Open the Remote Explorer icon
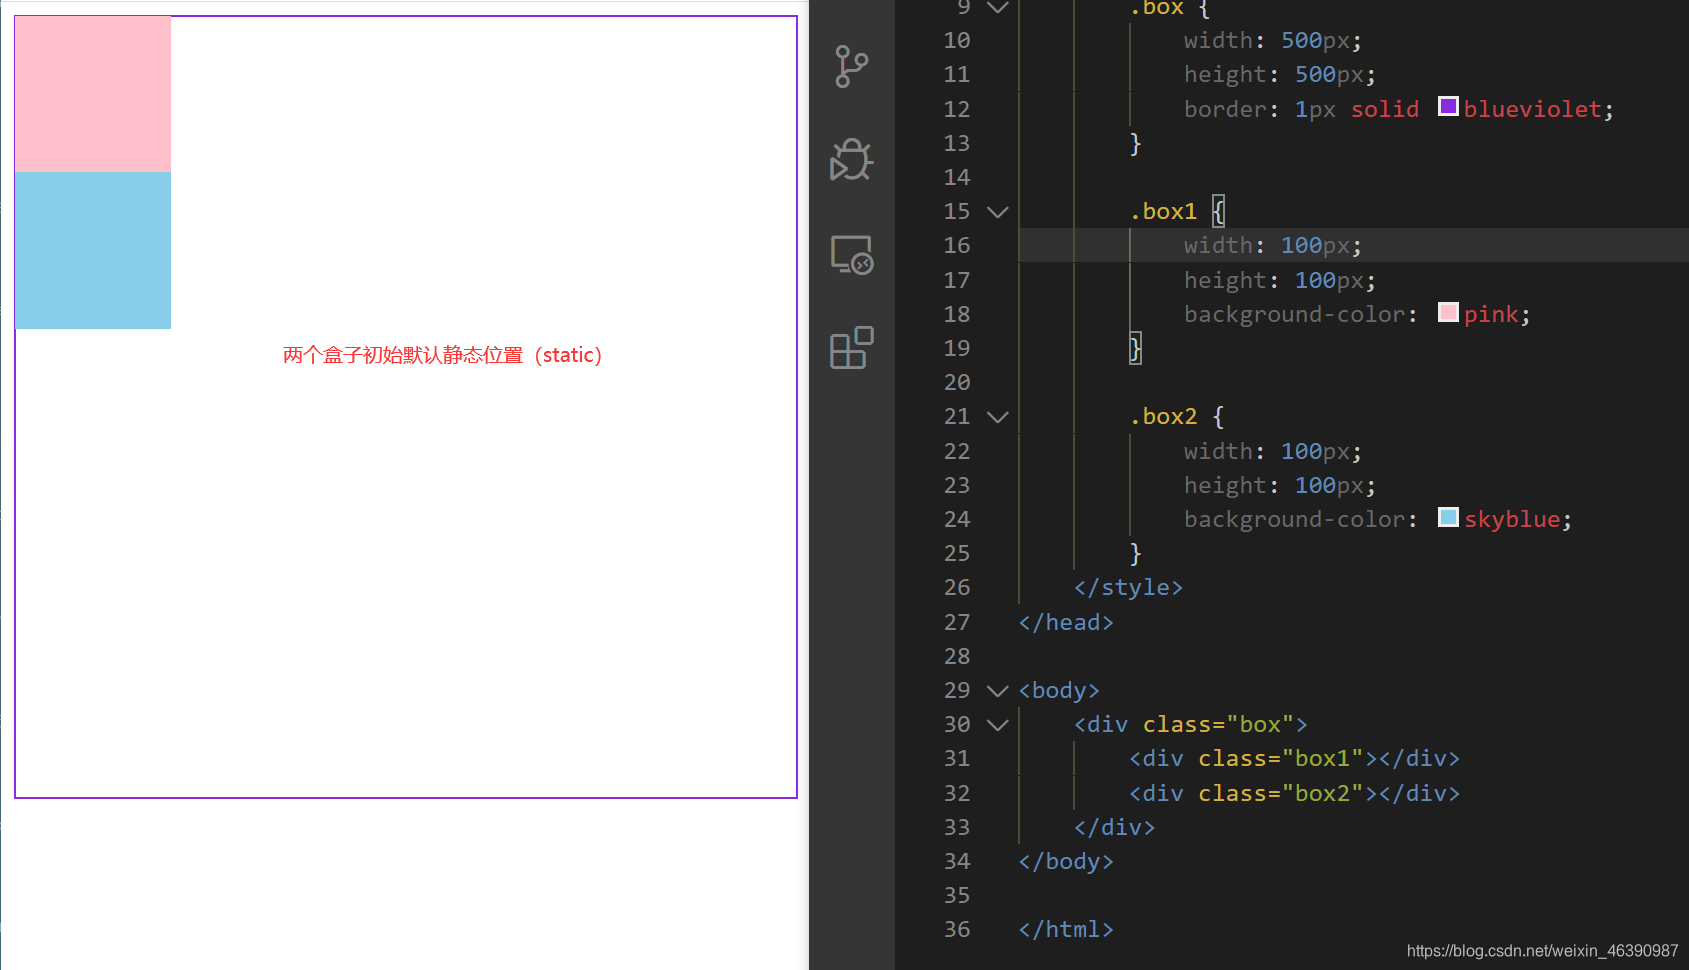The width and height of the screenshot is (1689, 970). [852, 255]
